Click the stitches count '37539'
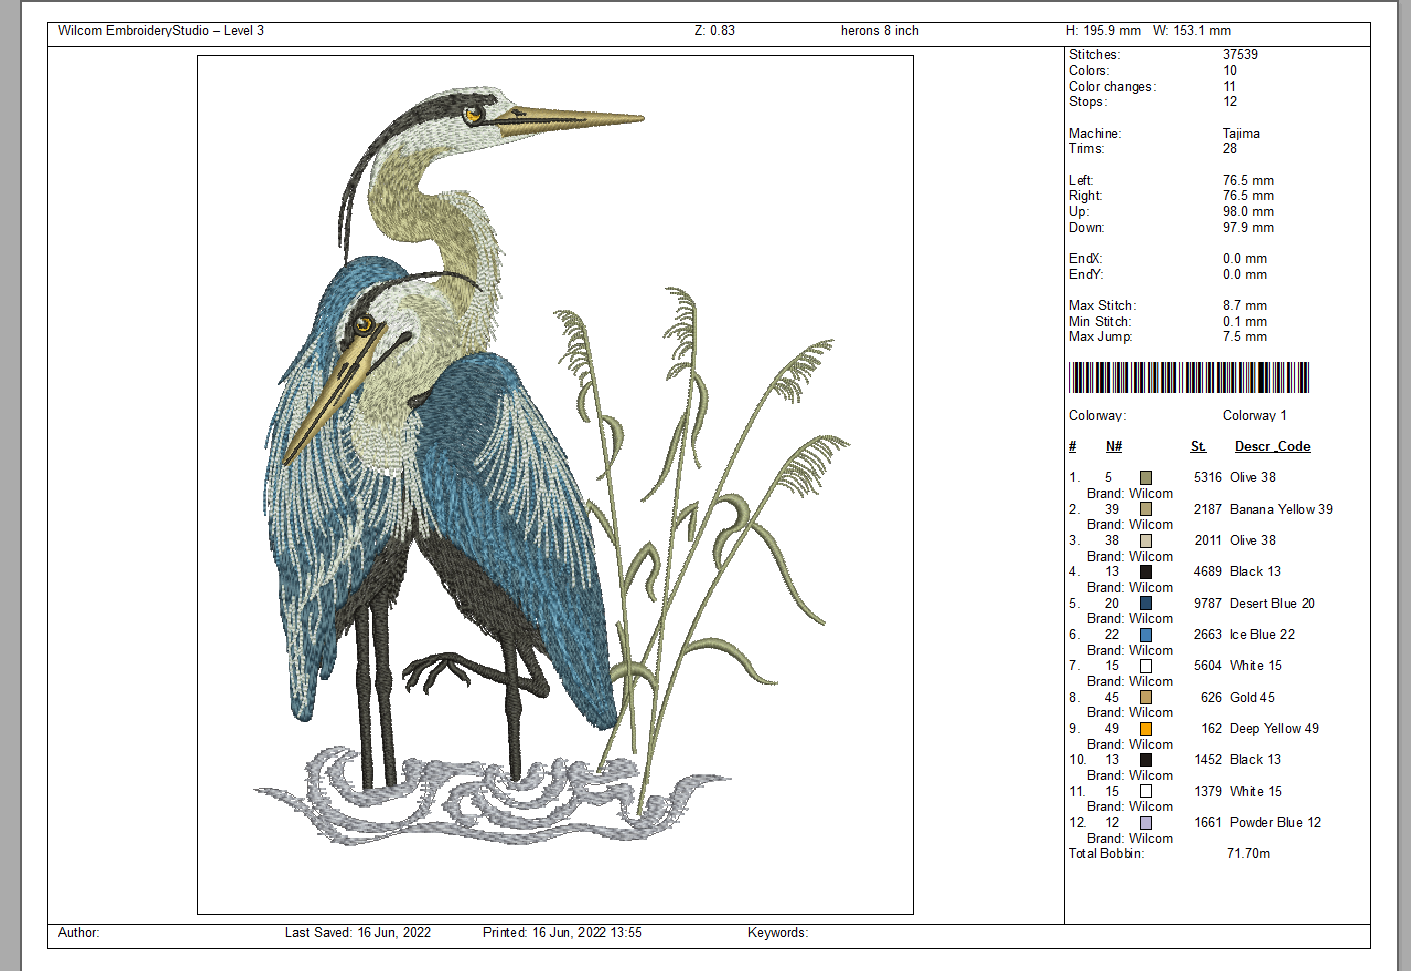The image size is (1411, 971). click(x=1240, y=55)
